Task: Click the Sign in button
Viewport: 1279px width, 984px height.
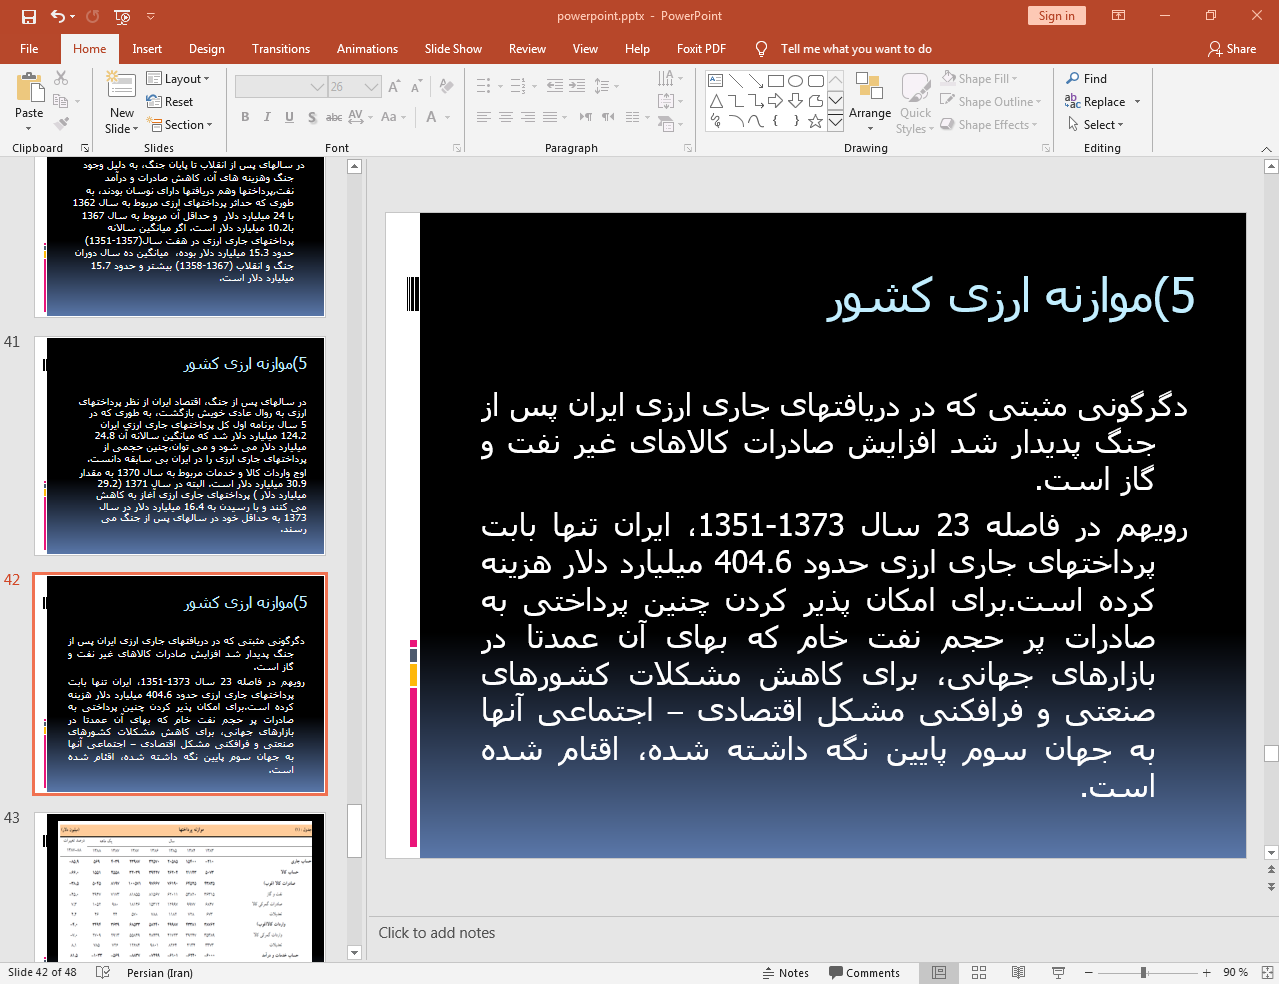Action: [x=1056, y=16]
